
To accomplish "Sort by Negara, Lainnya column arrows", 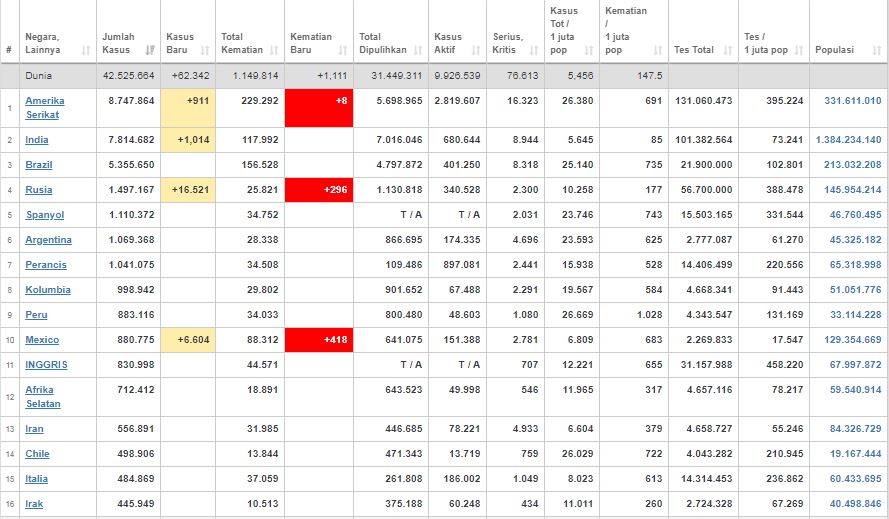I will point(86,50).
